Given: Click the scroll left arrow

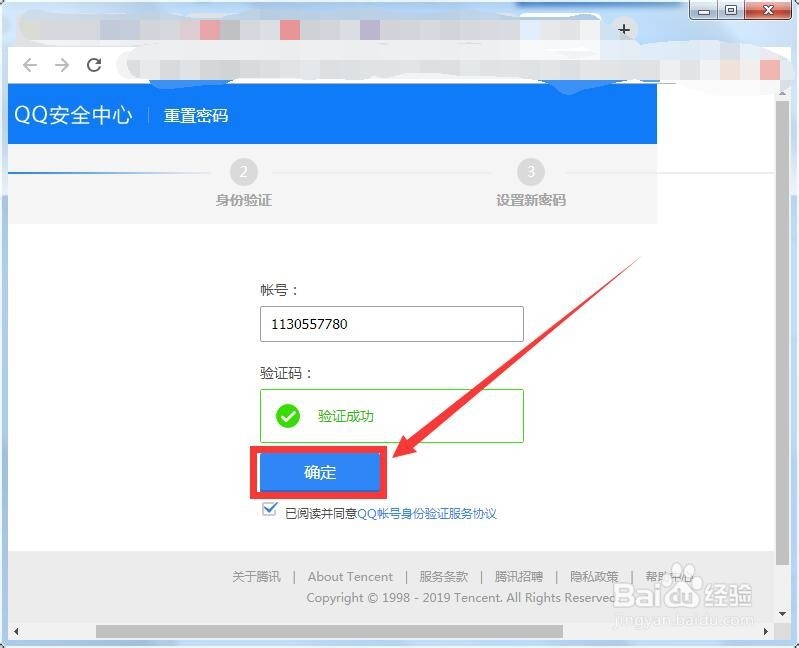Looking at the screenshot, I should point(16,632).
